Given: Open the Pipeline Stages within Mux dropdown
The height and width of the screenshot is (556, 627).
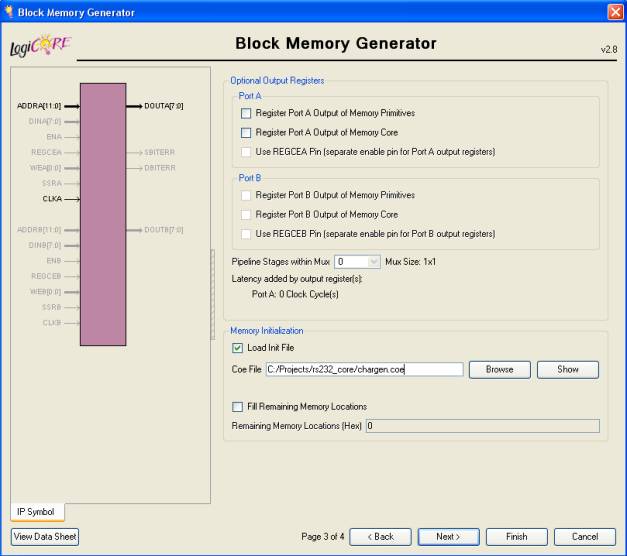Looking at the screenshot, I should pyautogui.click(x=369, y=261).
